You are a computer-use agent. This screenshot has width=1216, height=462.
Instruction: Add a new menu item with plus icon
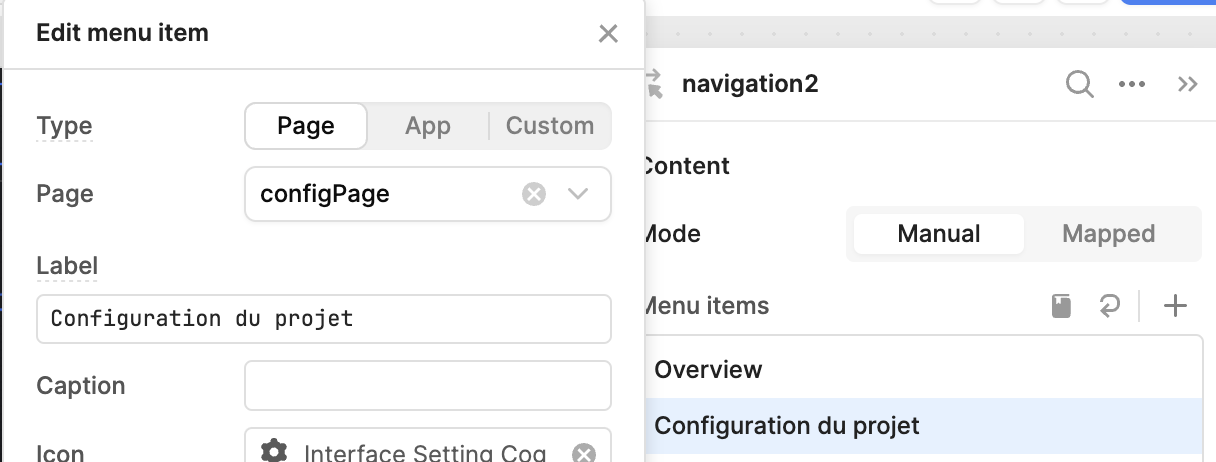click(x=1175, y=306)
